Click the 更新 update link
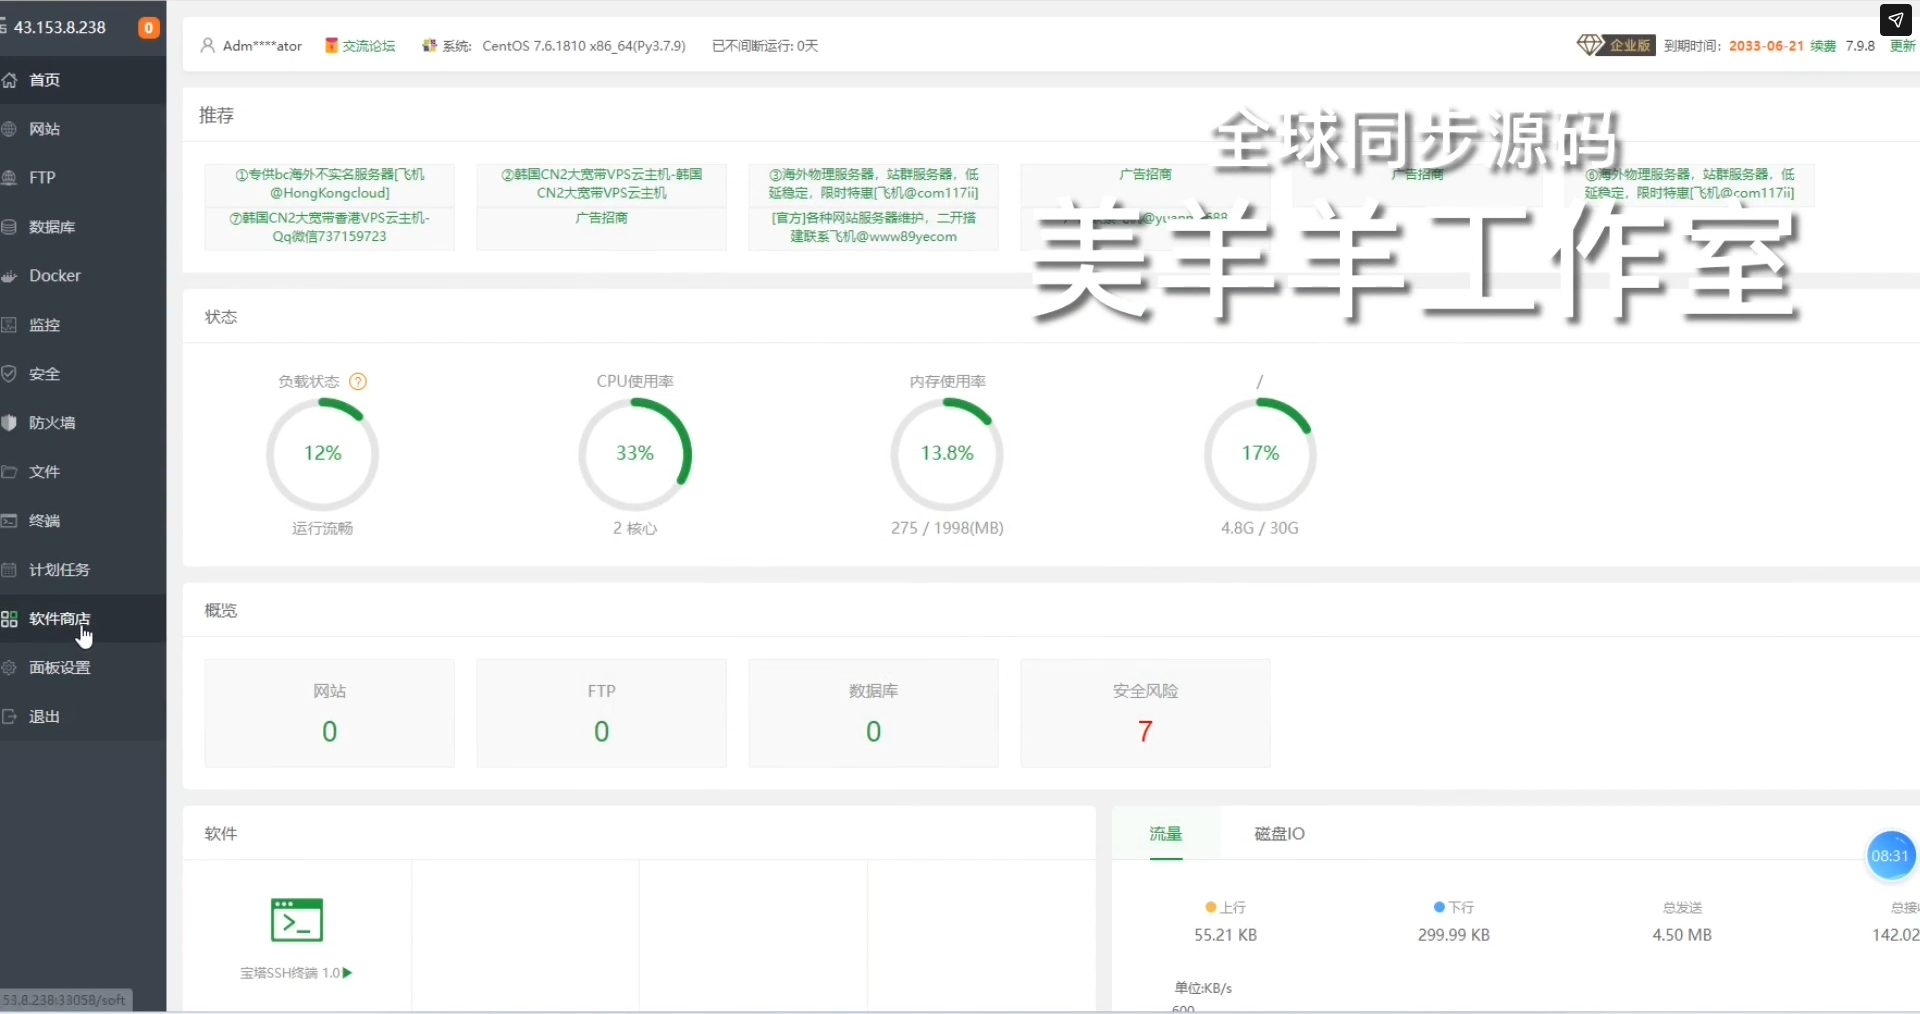Image resolution: width=1920 pixels, height=1014 pixels. click(1901, 46)
